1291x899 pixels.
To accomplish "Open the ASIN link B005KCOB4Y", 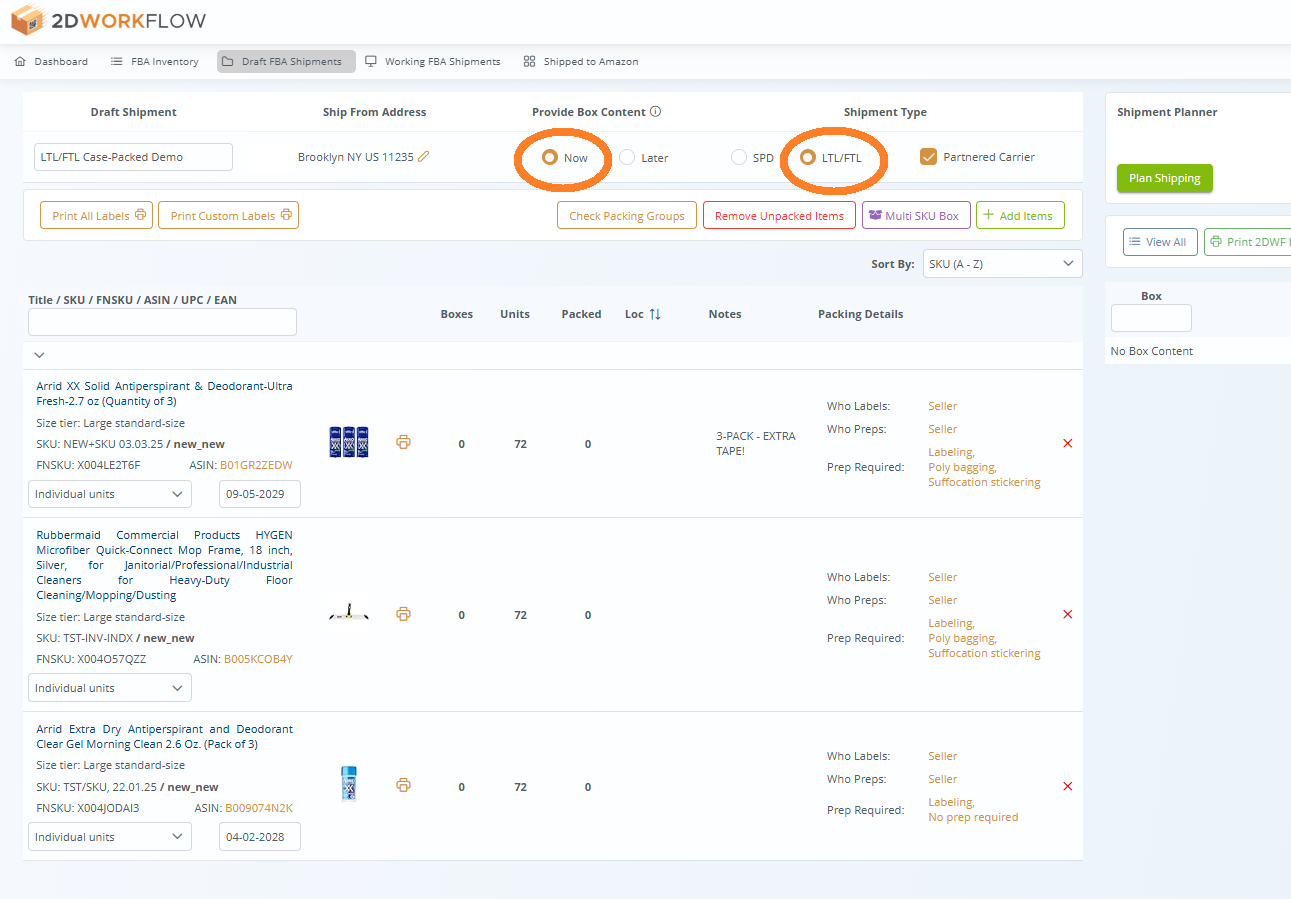I will click(x=257, y=658).
